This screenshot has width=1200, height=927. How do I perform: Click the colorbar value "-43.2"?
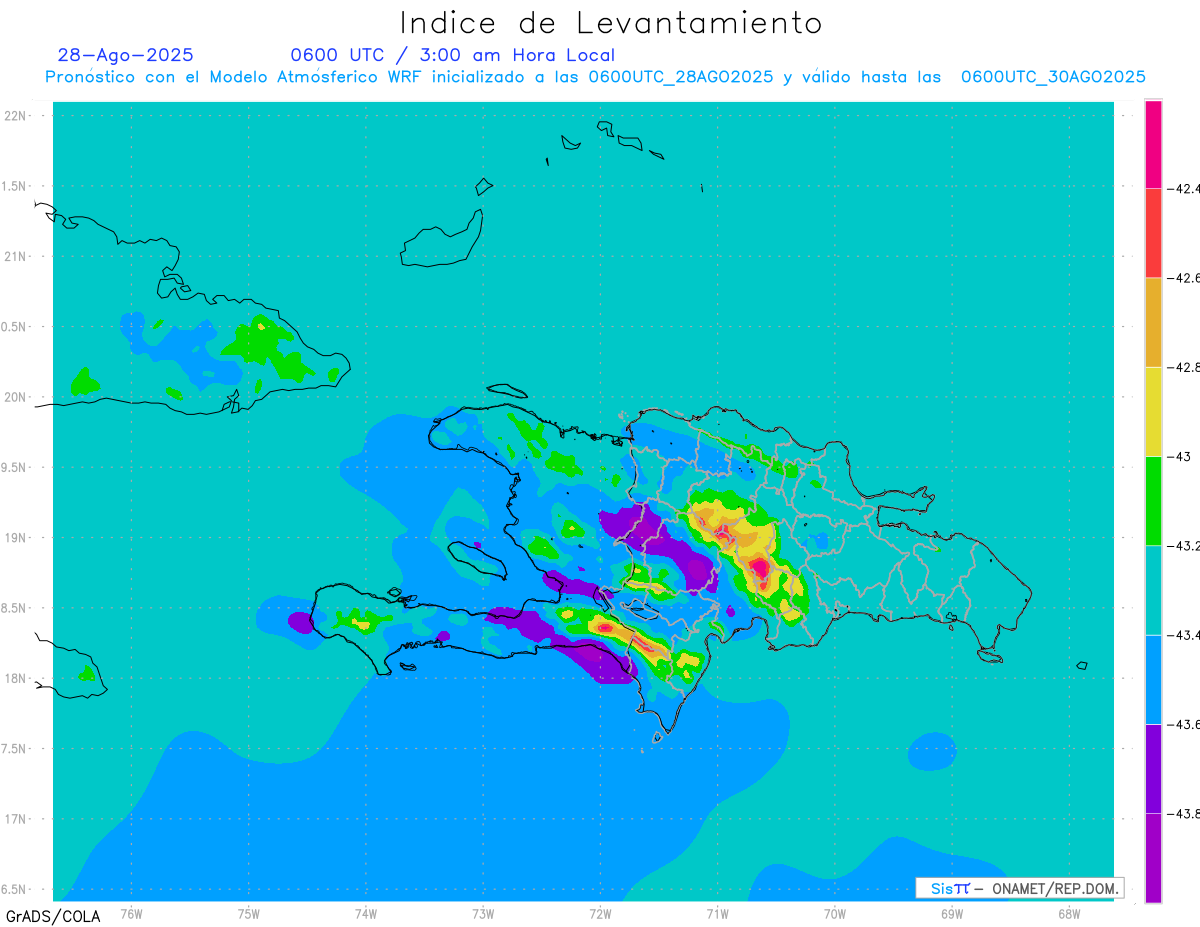pyautogui.click(x=1185, y=546)
